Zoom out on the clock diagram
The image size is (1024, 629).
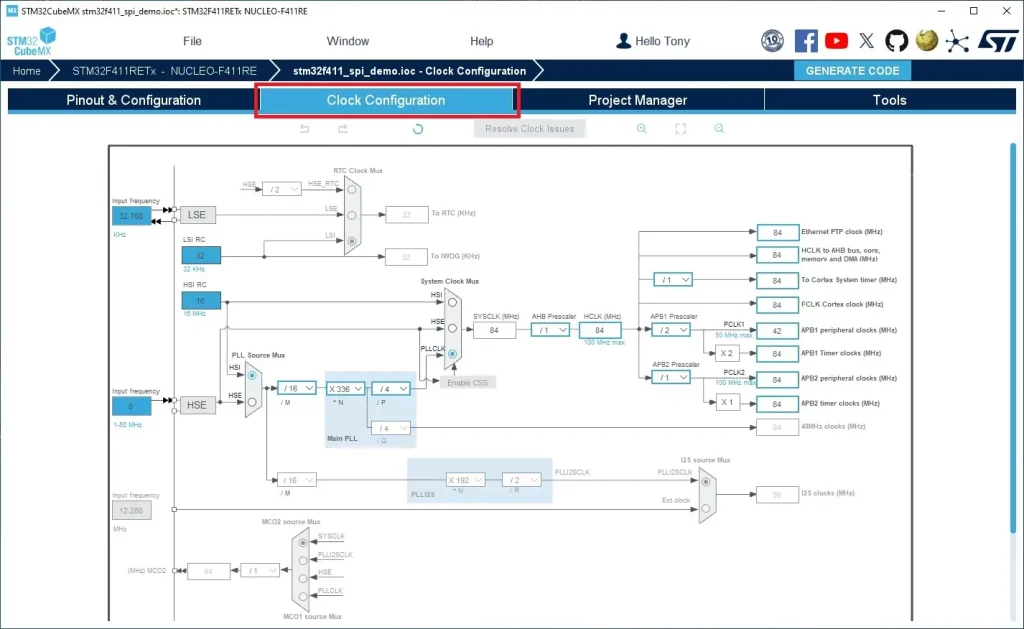(718, 129)
